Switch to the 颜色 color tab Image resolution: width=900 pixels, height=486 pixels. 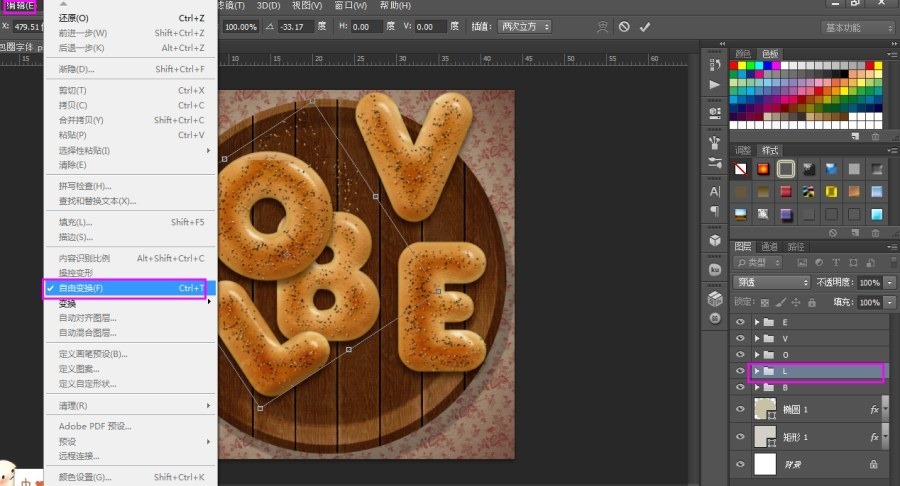point(743,53)
